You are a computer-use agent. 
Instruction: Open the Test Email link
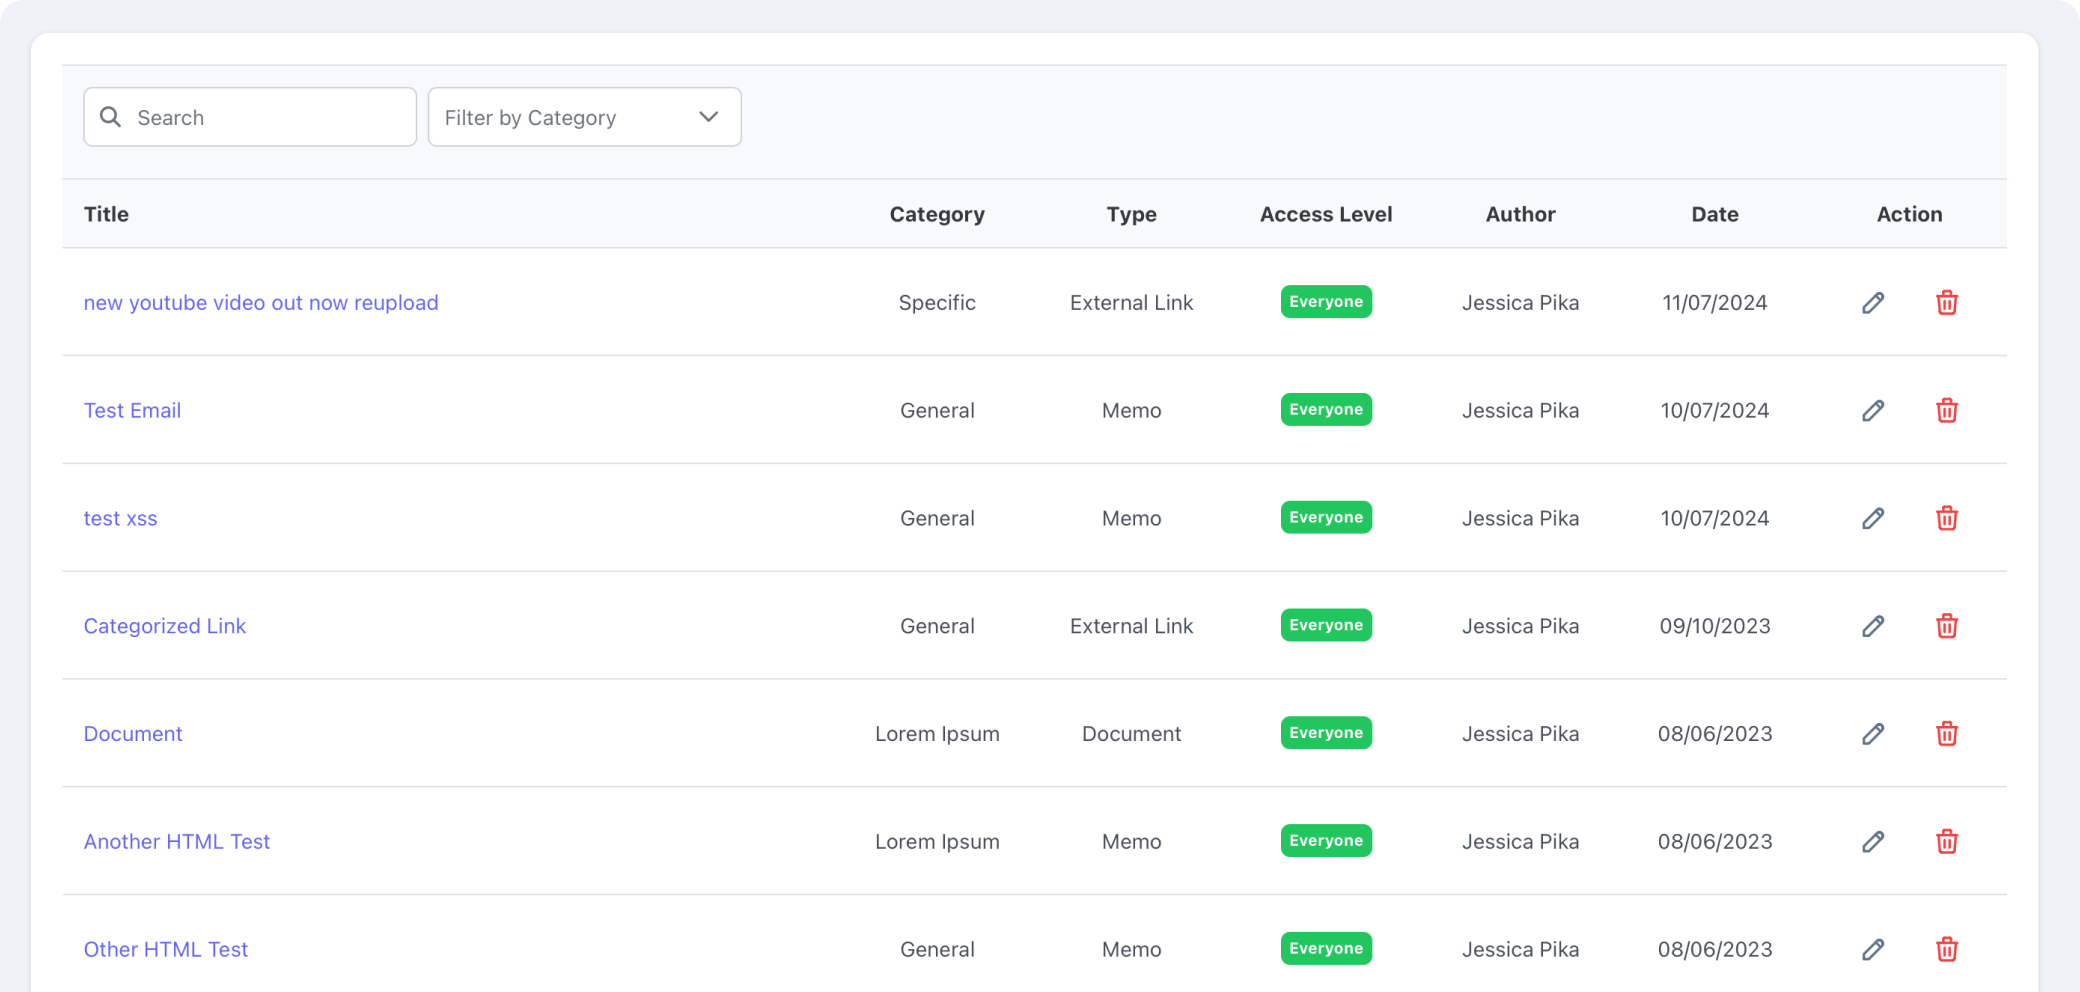[132, 411]
